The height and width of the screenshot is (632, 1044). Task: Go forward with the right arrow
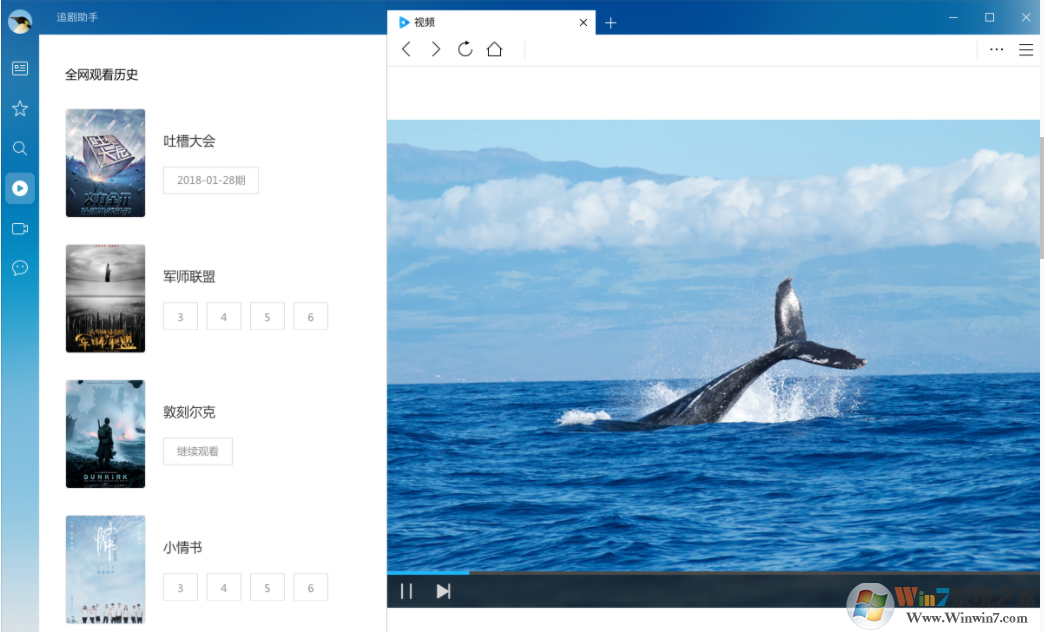point(435,49)
